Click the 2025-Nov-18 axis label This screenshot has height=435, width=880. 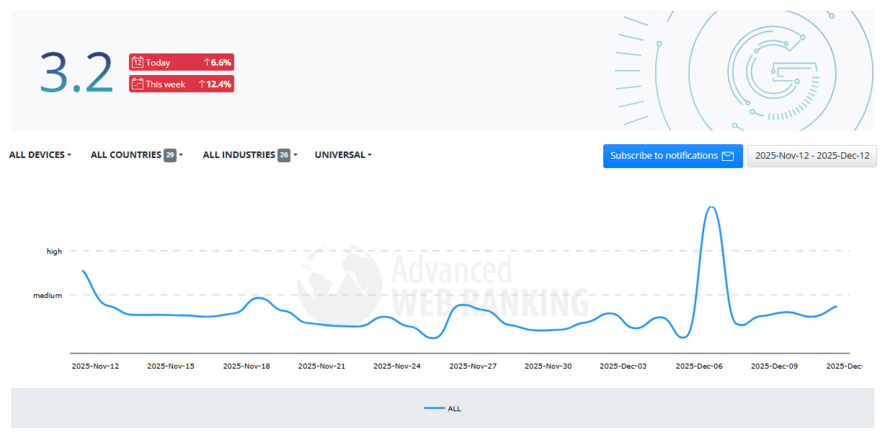(x=246, y=366)
